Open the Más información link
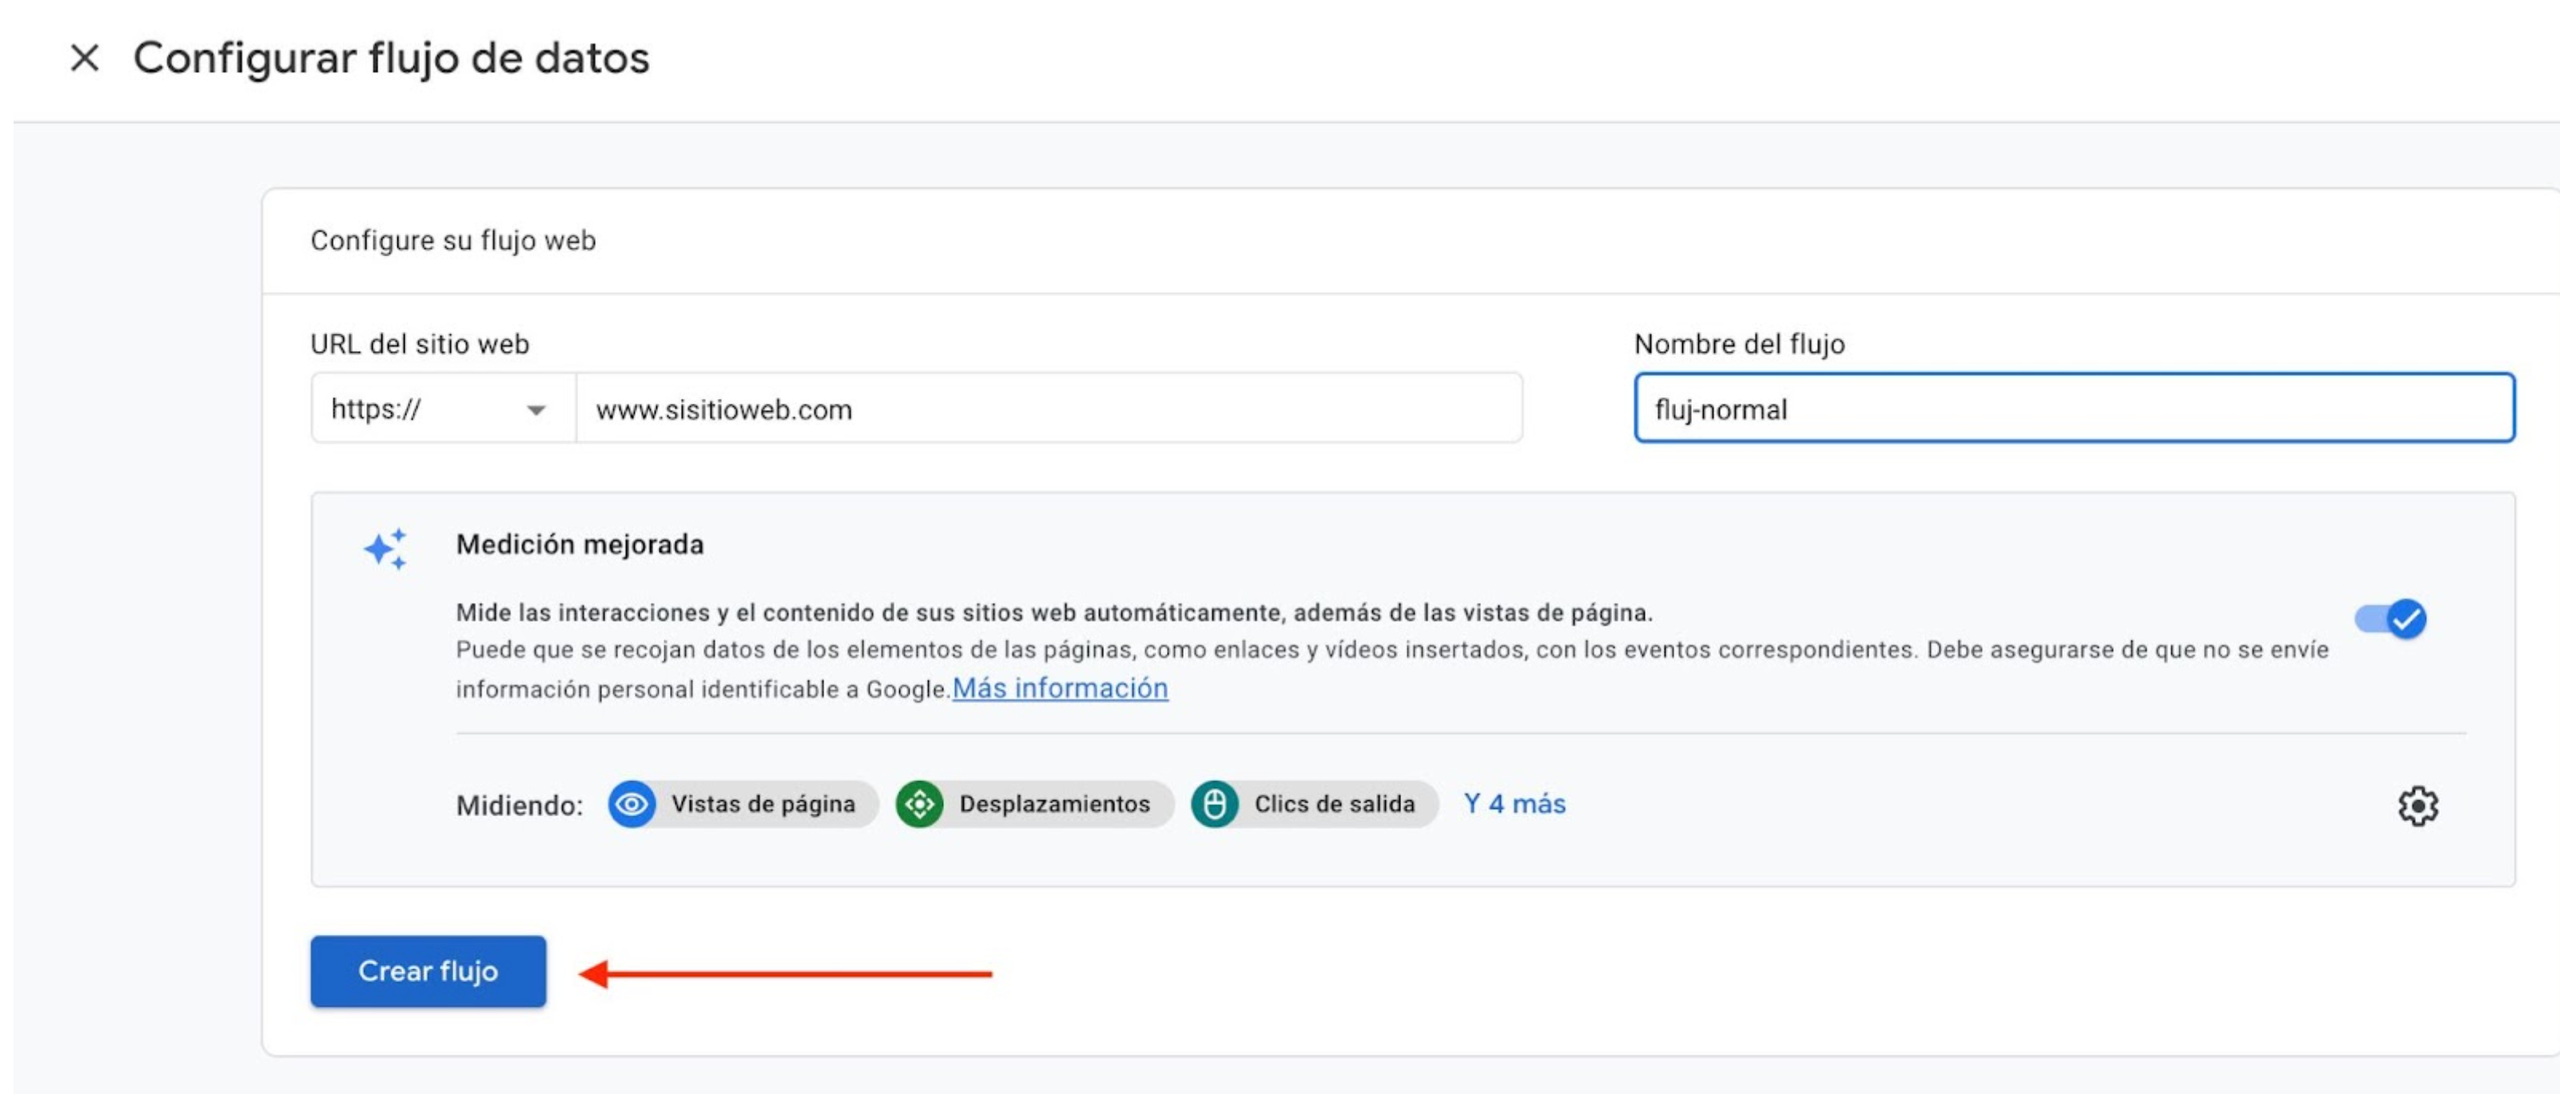Viewport: 2560px width, 1094px height. tap(1060, 688)
